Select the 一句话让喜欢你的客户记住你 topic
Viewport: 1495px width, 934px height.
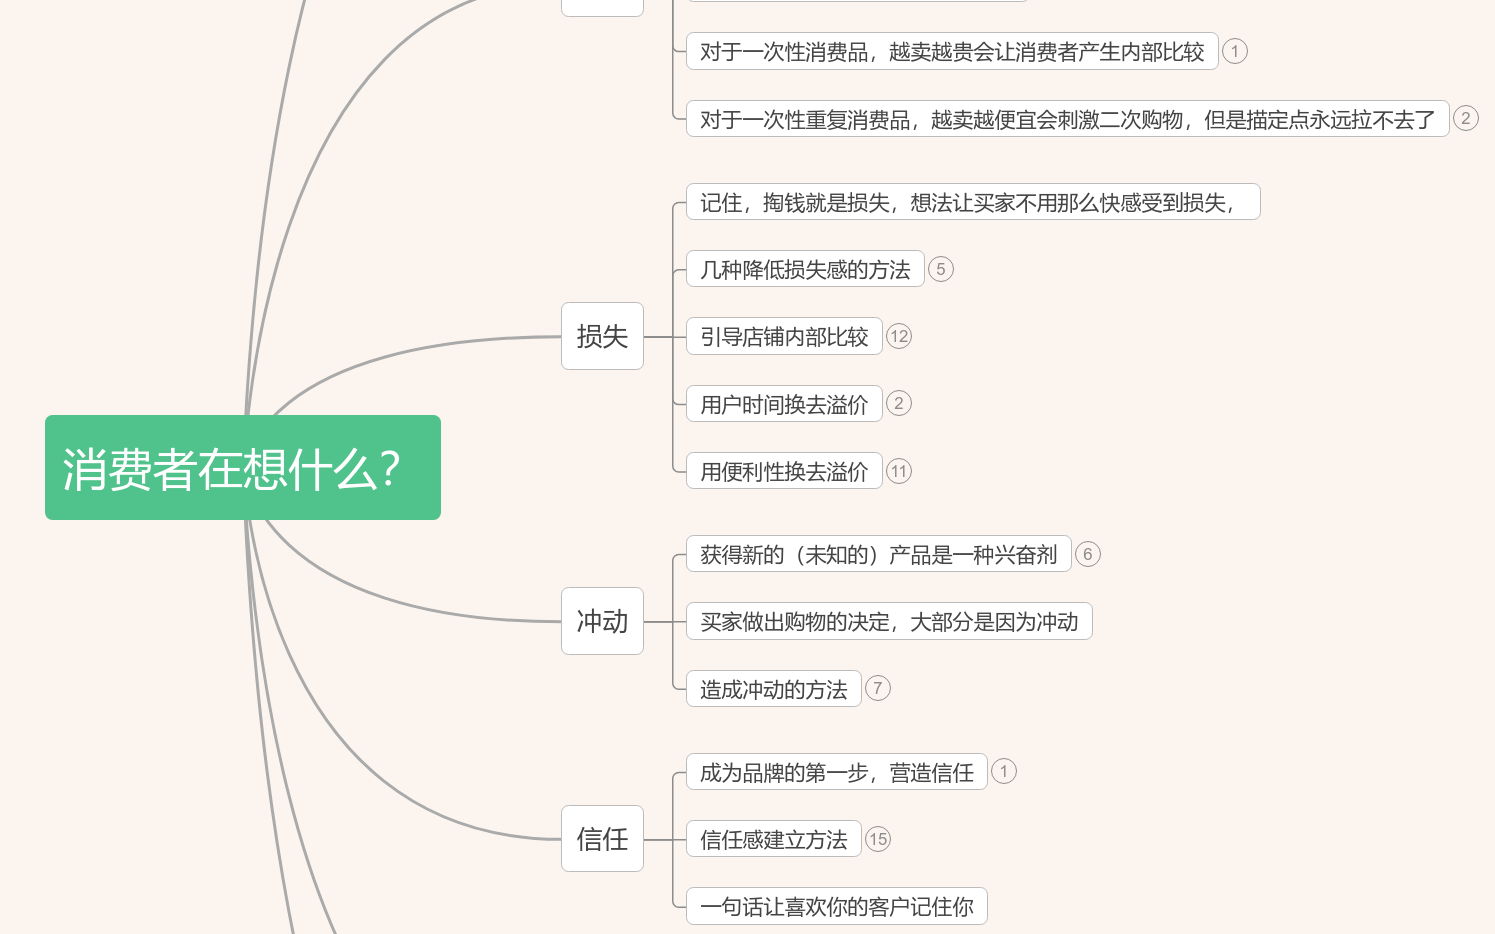(836, 906)
